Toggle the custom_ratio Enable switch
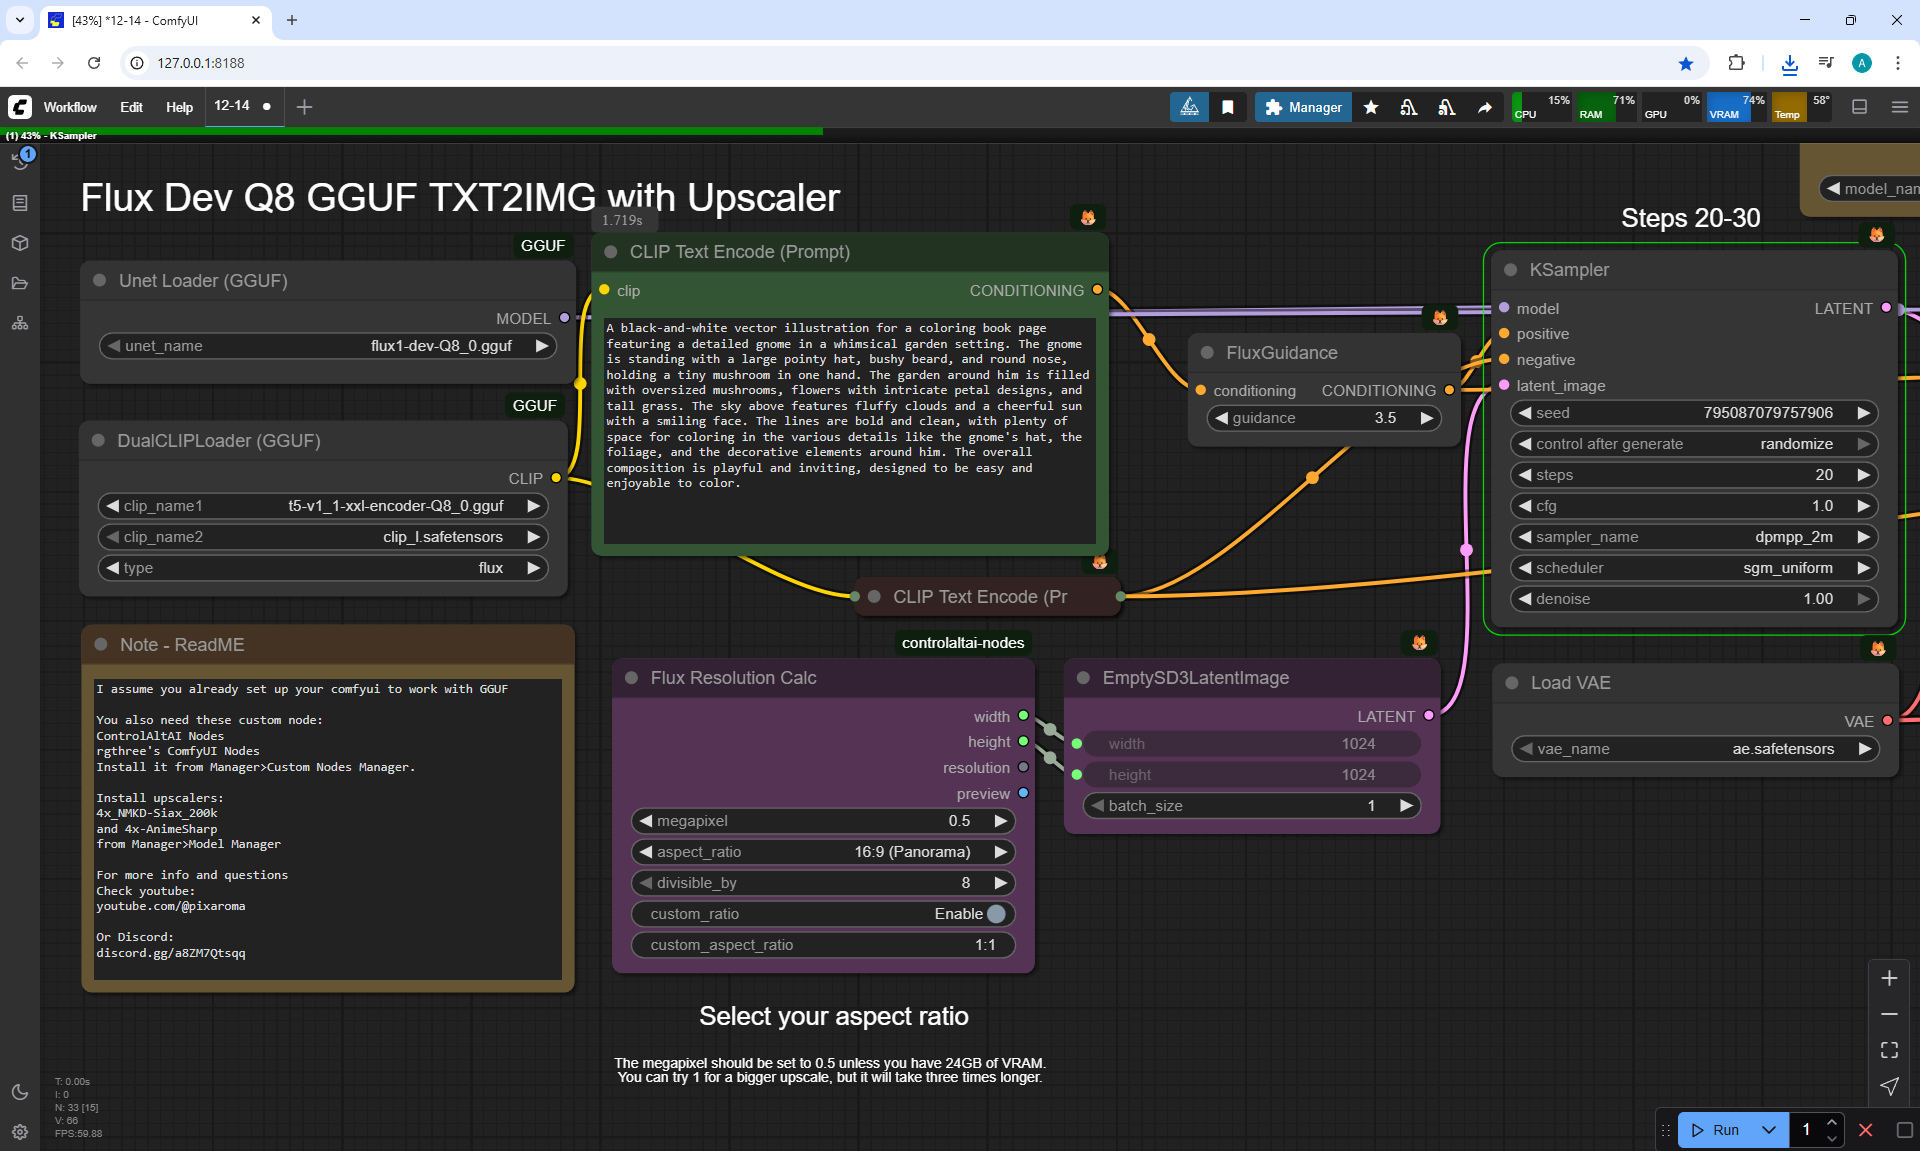The width and height of the screenshot is (1920, 1151). (995, 914)
